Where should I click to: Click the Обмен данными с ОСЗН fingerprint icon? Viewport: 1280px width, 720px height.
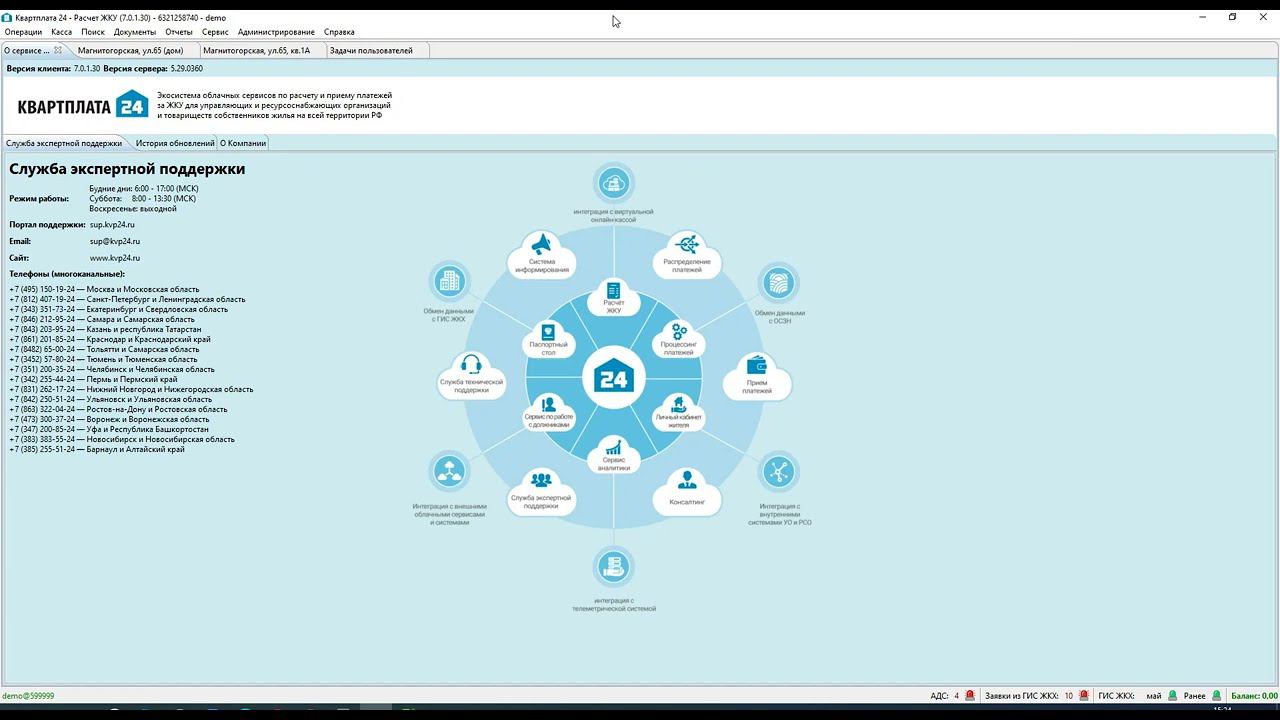tap(779, 283)
